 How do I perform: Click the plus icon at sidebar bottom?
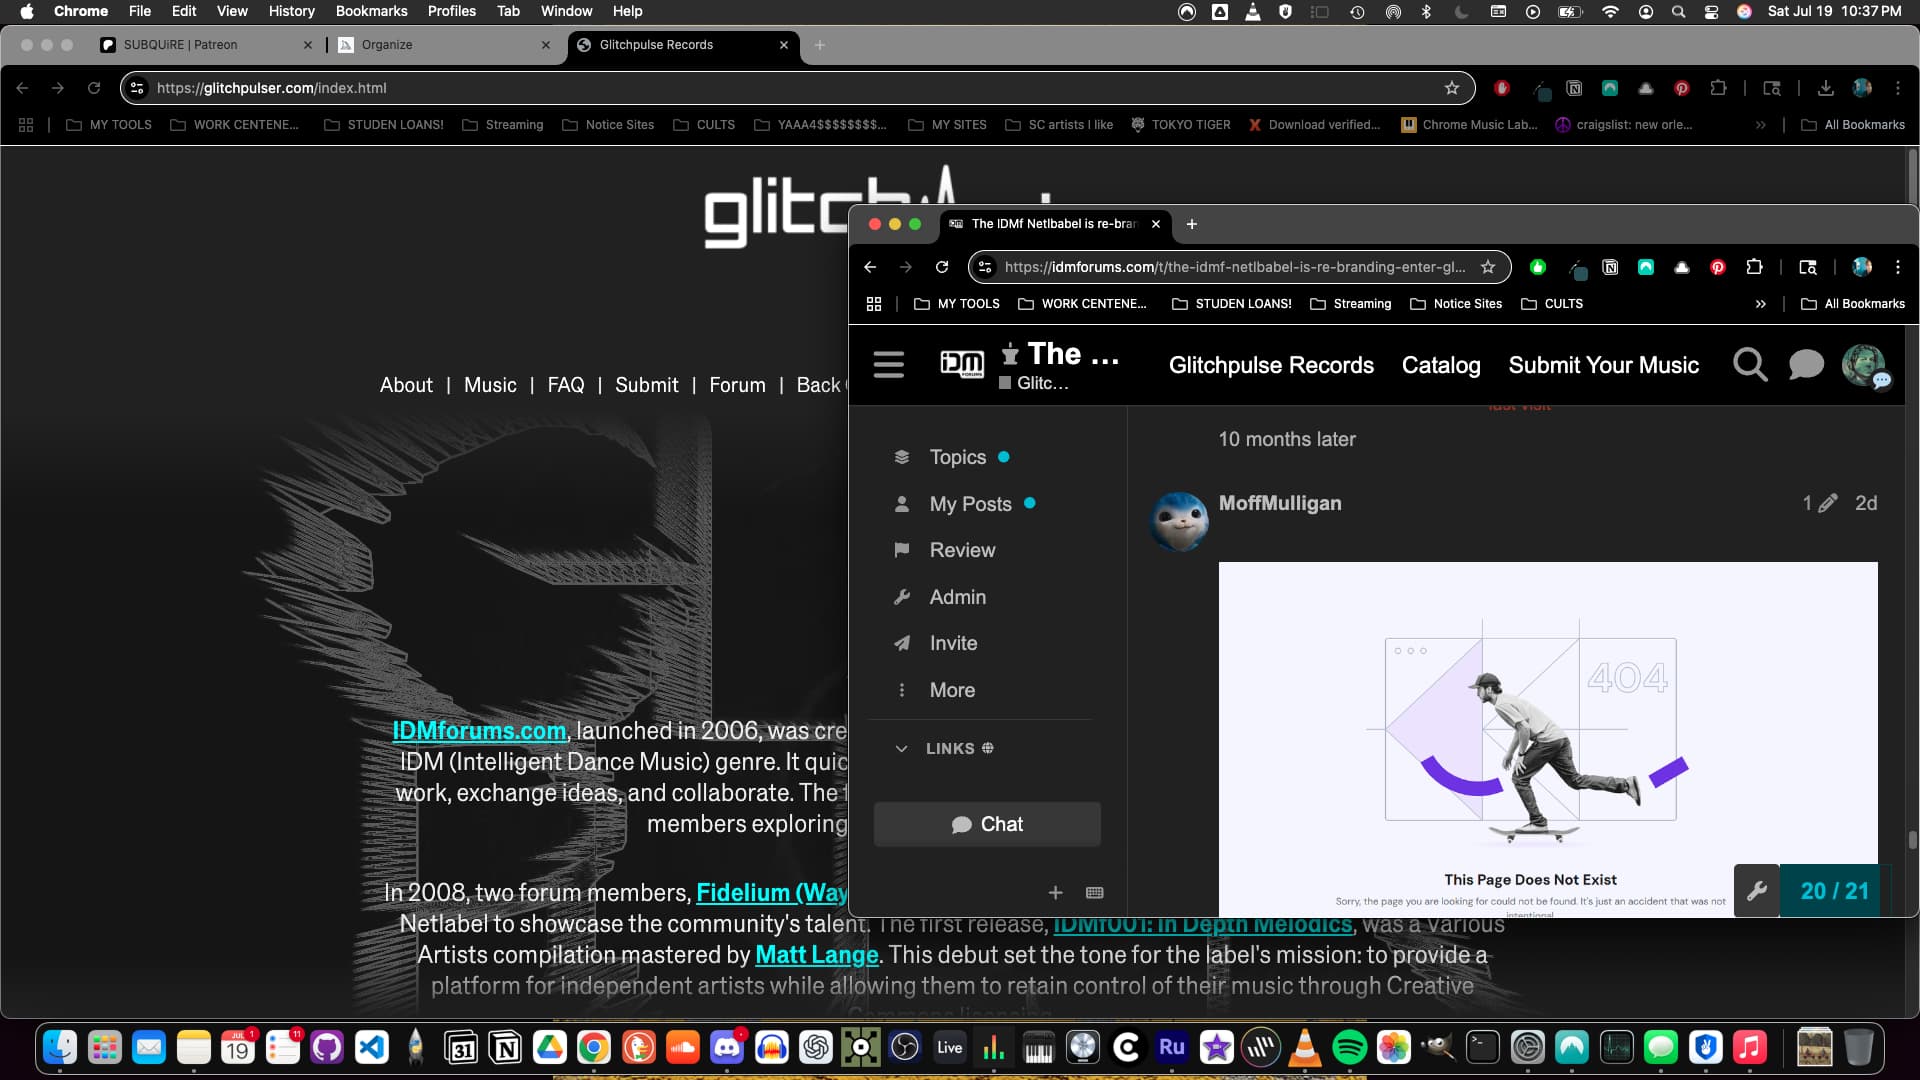coord(1055,893)
